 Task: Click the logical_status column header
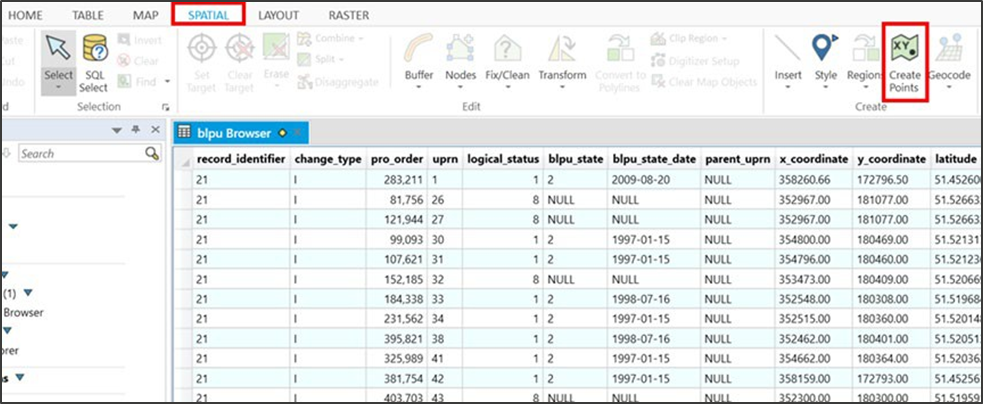tap(502, 159)
